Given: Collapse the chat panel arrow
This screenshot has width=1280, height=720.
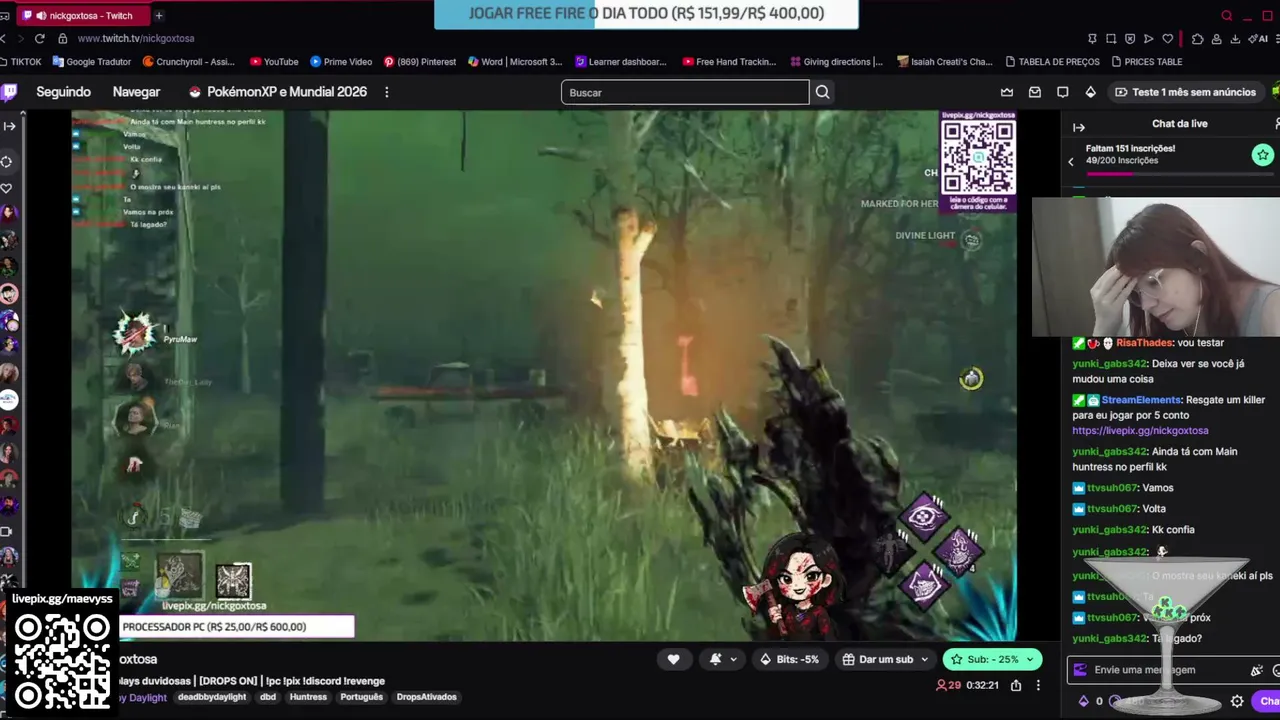Looking at the screenshot, I should click(x=1079, y=127).
